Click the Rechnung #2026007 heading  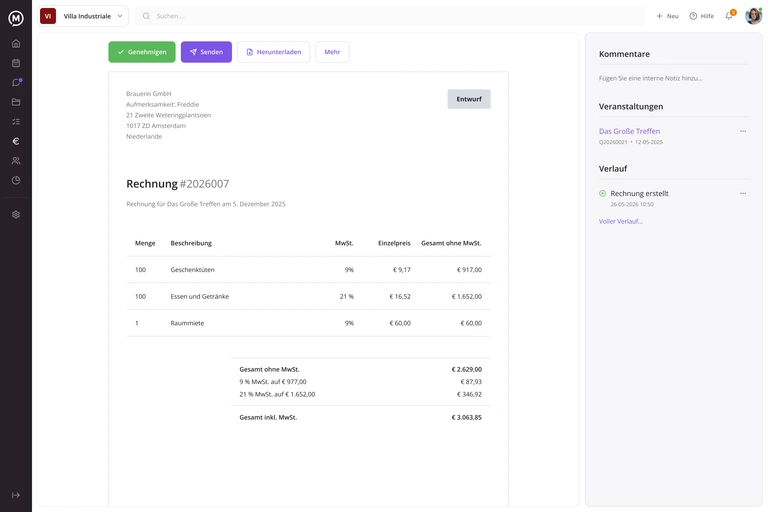point(178,184)
